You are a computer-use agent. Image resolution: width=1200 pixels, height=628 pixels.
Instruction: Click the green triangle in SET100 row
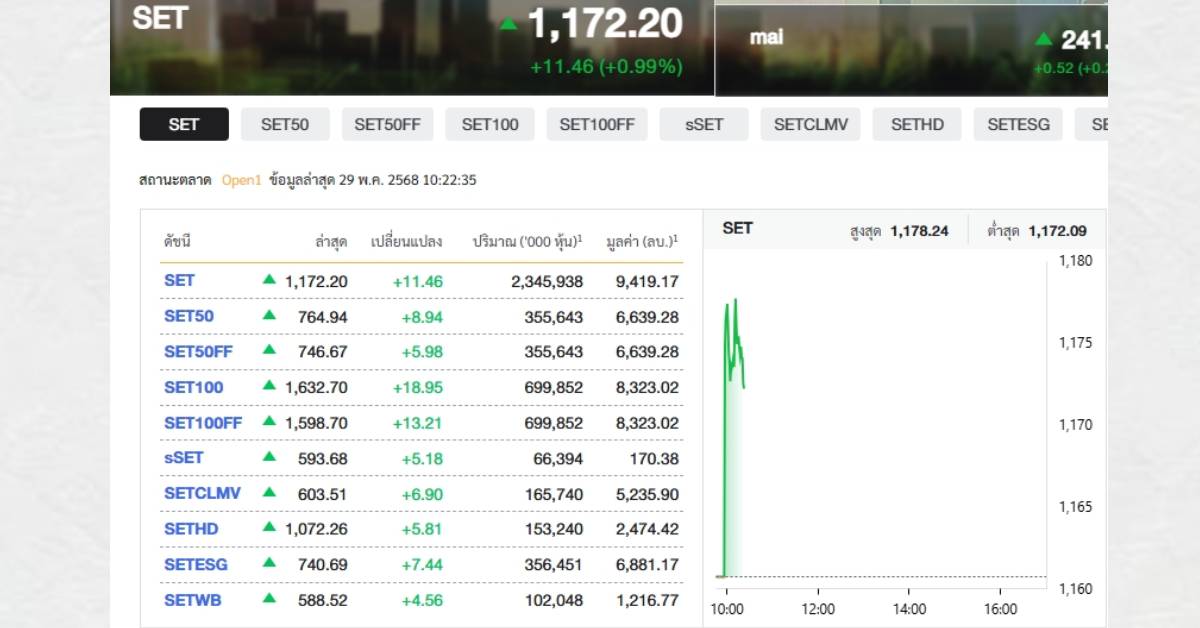coord(269,386)
